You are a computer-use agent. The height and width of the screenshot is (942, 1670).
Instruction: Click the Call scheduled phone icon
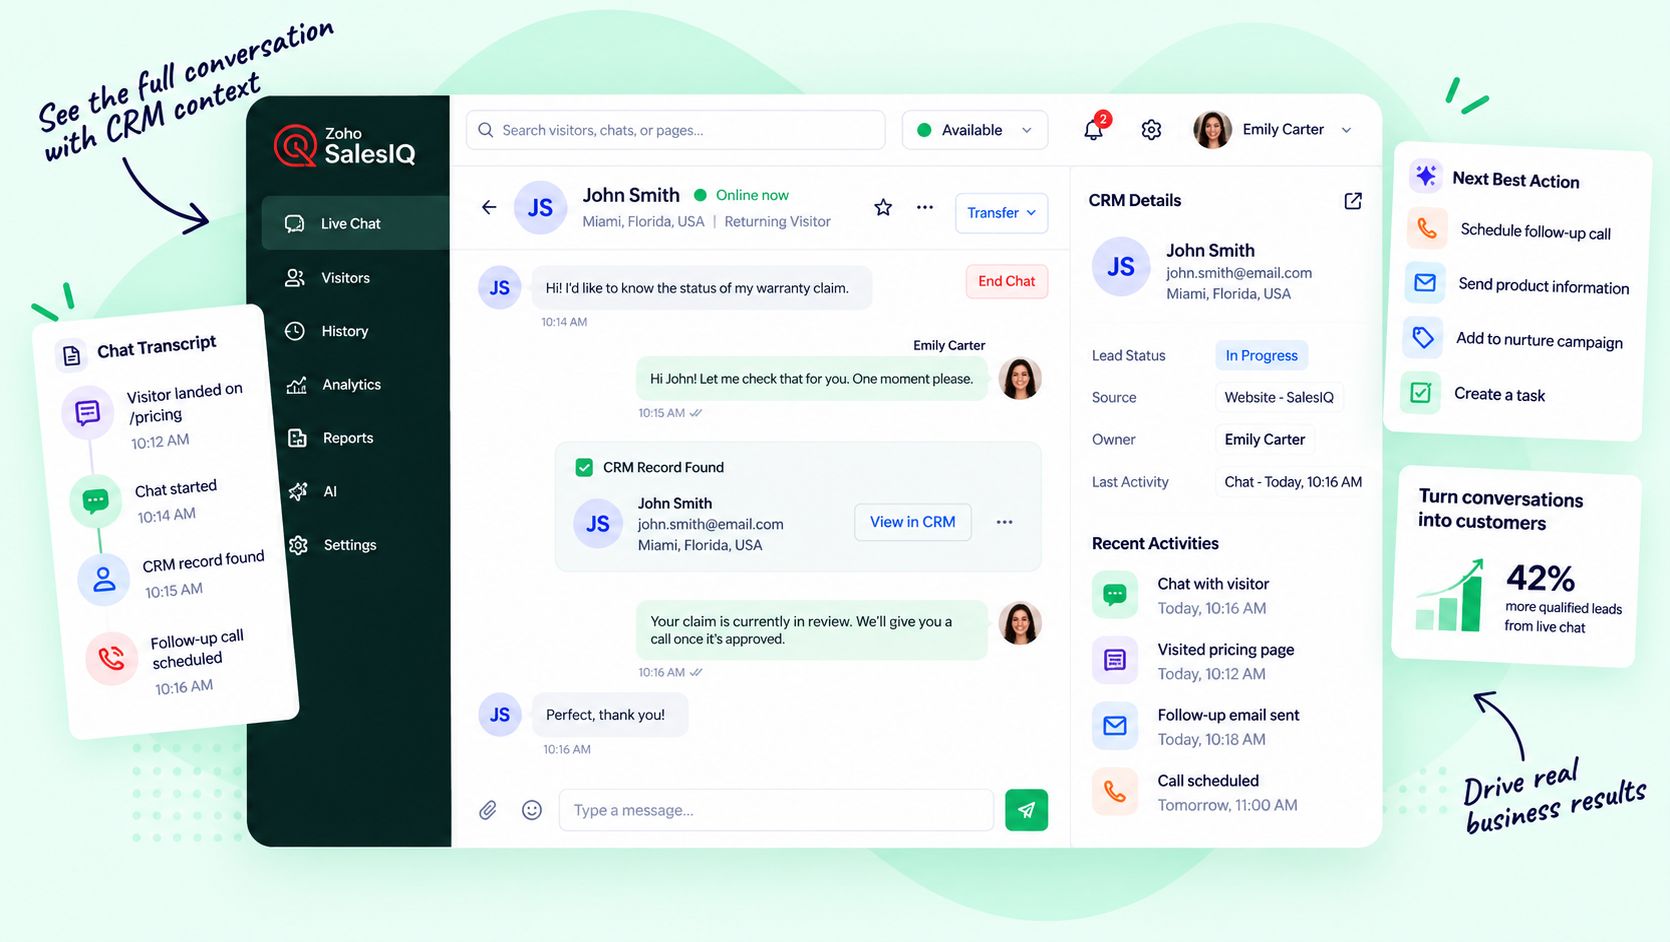point(1115,792)
